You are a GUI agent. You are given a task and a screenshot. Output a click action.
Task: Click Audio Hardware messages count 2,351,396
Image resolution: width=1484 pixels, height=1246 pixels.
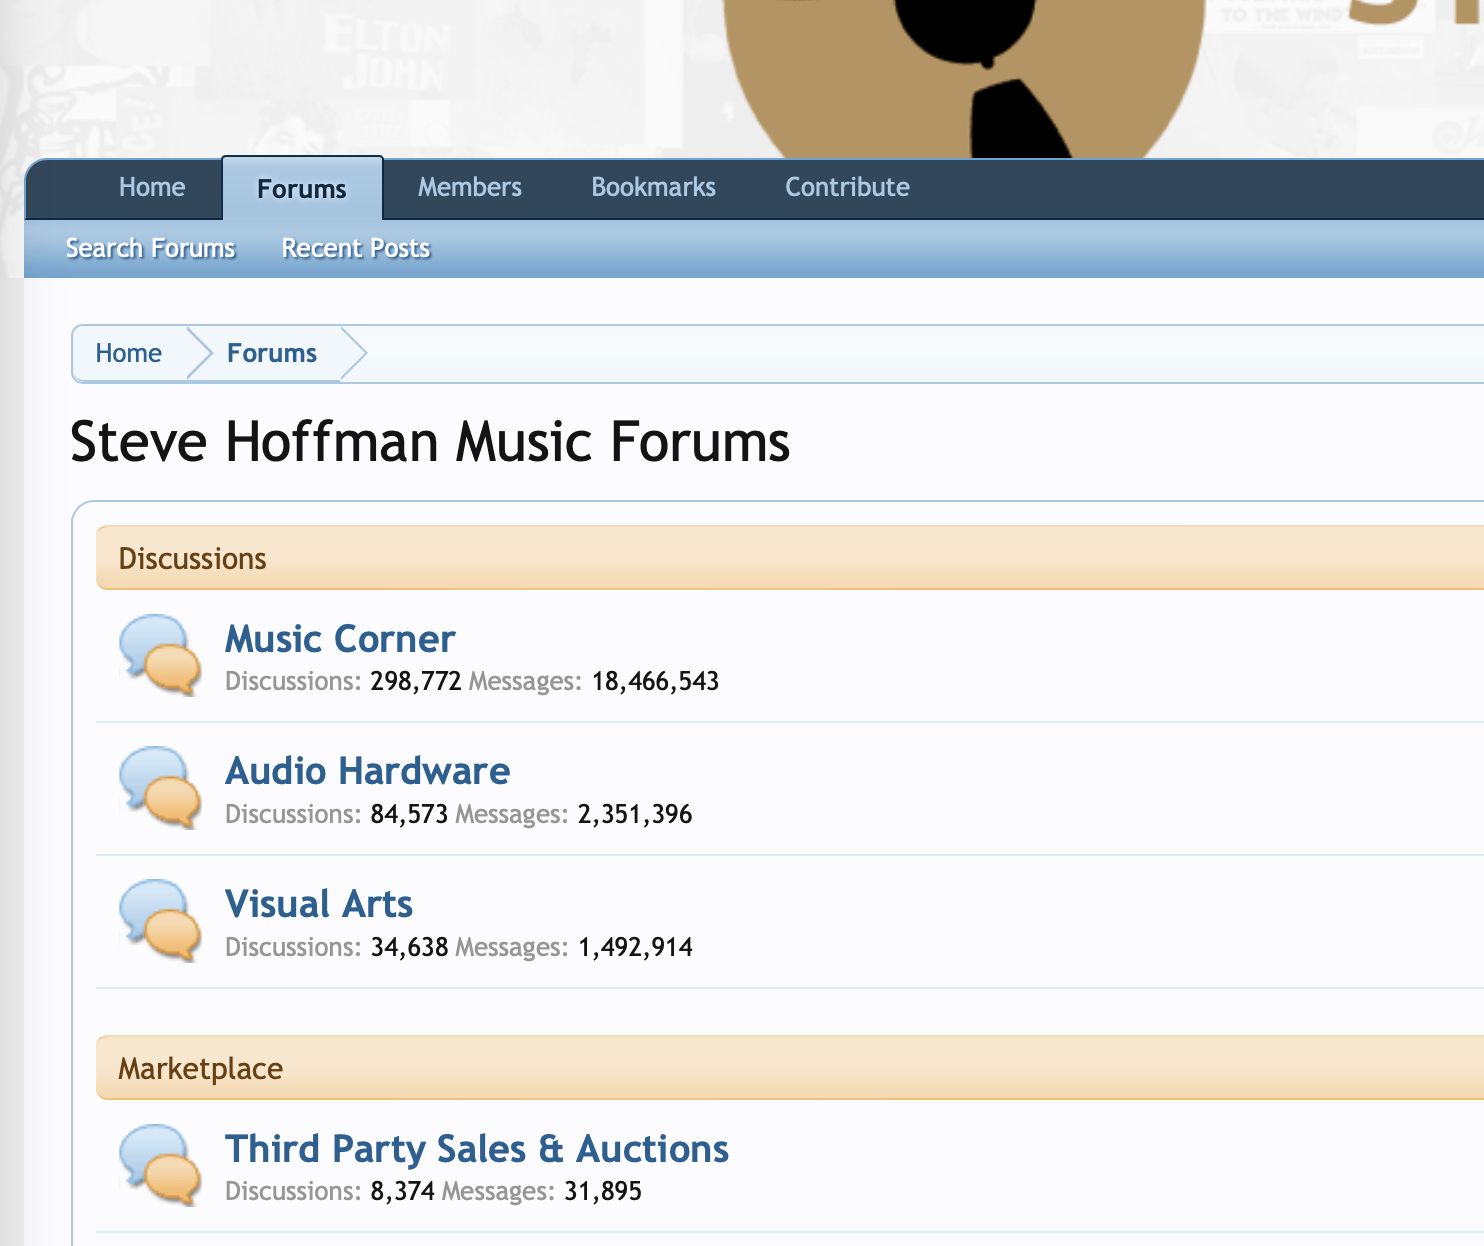pos(635,815)
